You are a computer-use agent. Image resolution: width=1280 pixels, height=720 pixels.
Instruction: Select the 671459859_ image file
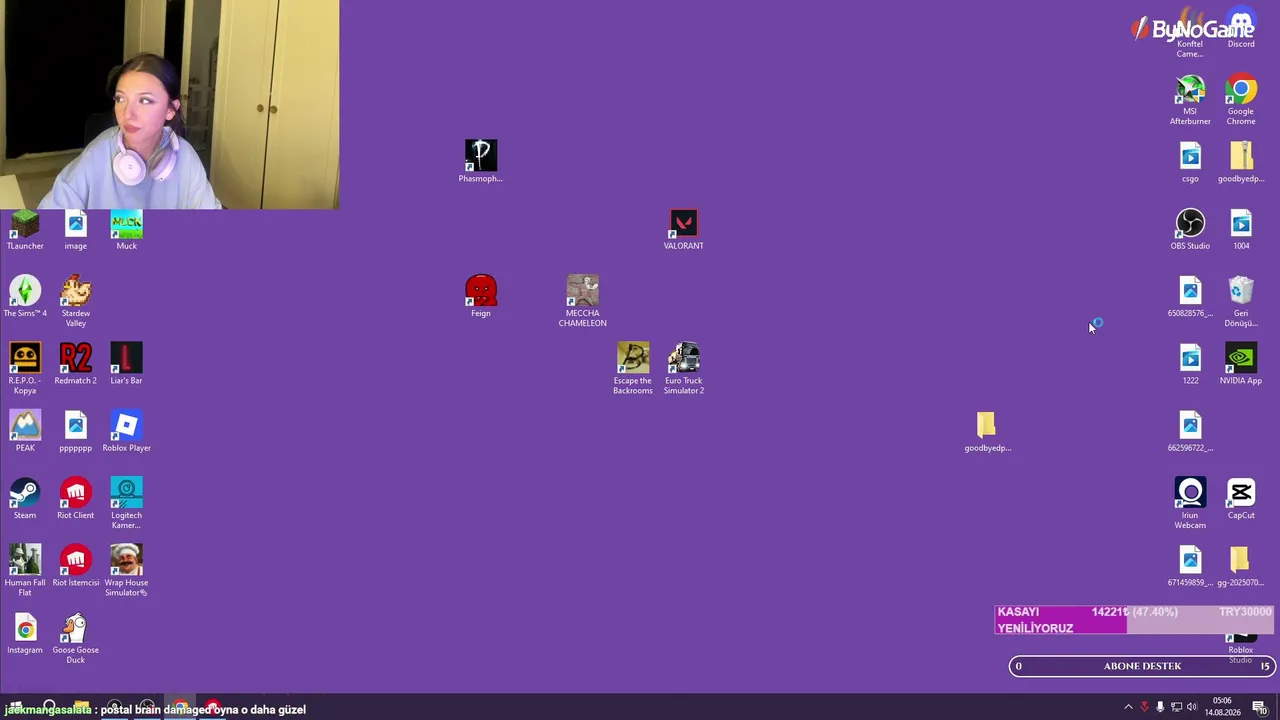[1190, 560]
